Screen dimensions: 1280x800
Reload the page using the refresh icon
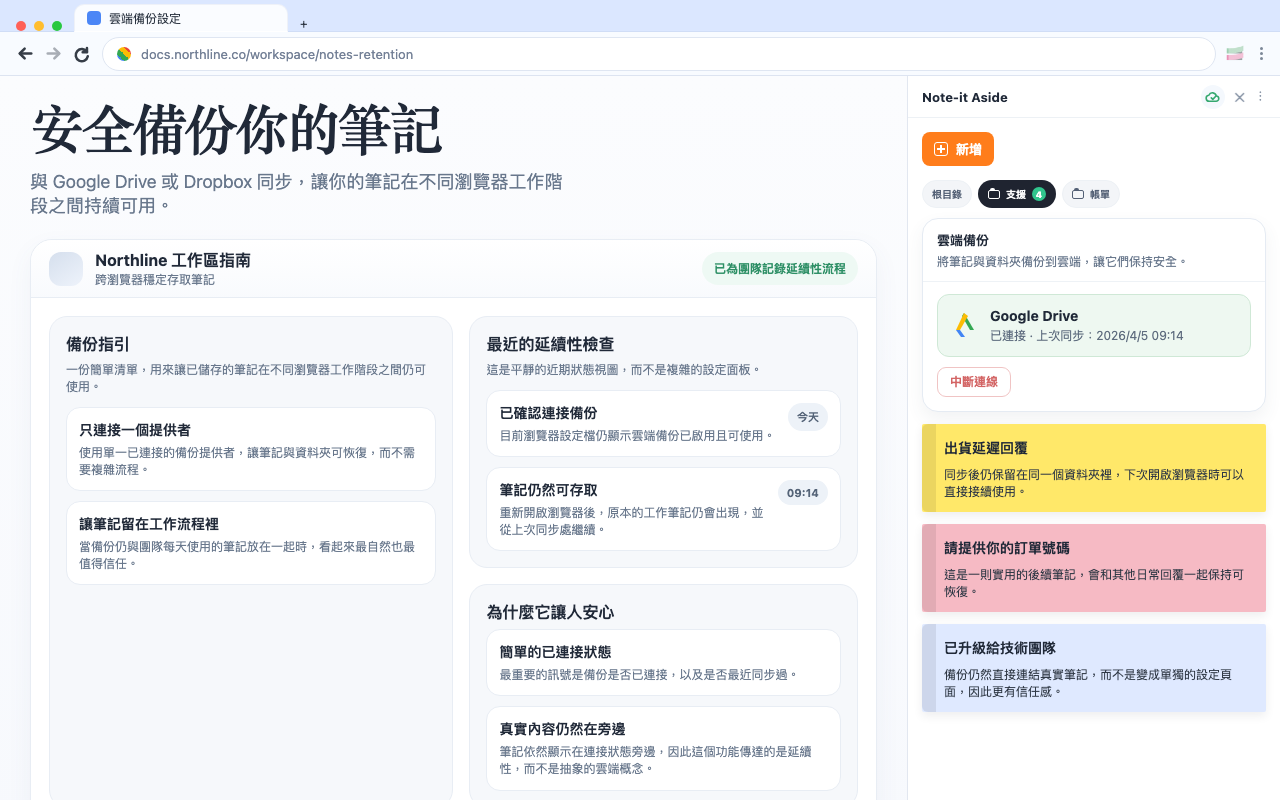(x=82, y=54)
